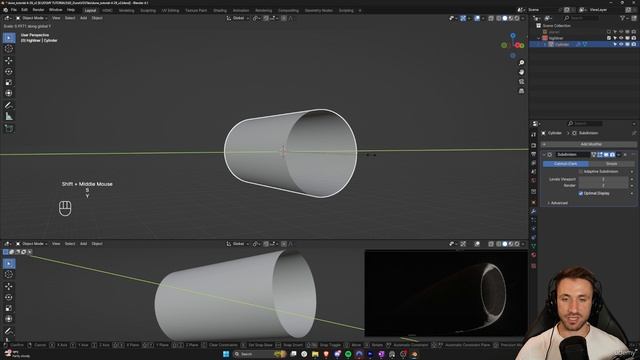The image size is (640, 360).
Task: Open Global orientation dropdown in top viewport
Action: 238,18
